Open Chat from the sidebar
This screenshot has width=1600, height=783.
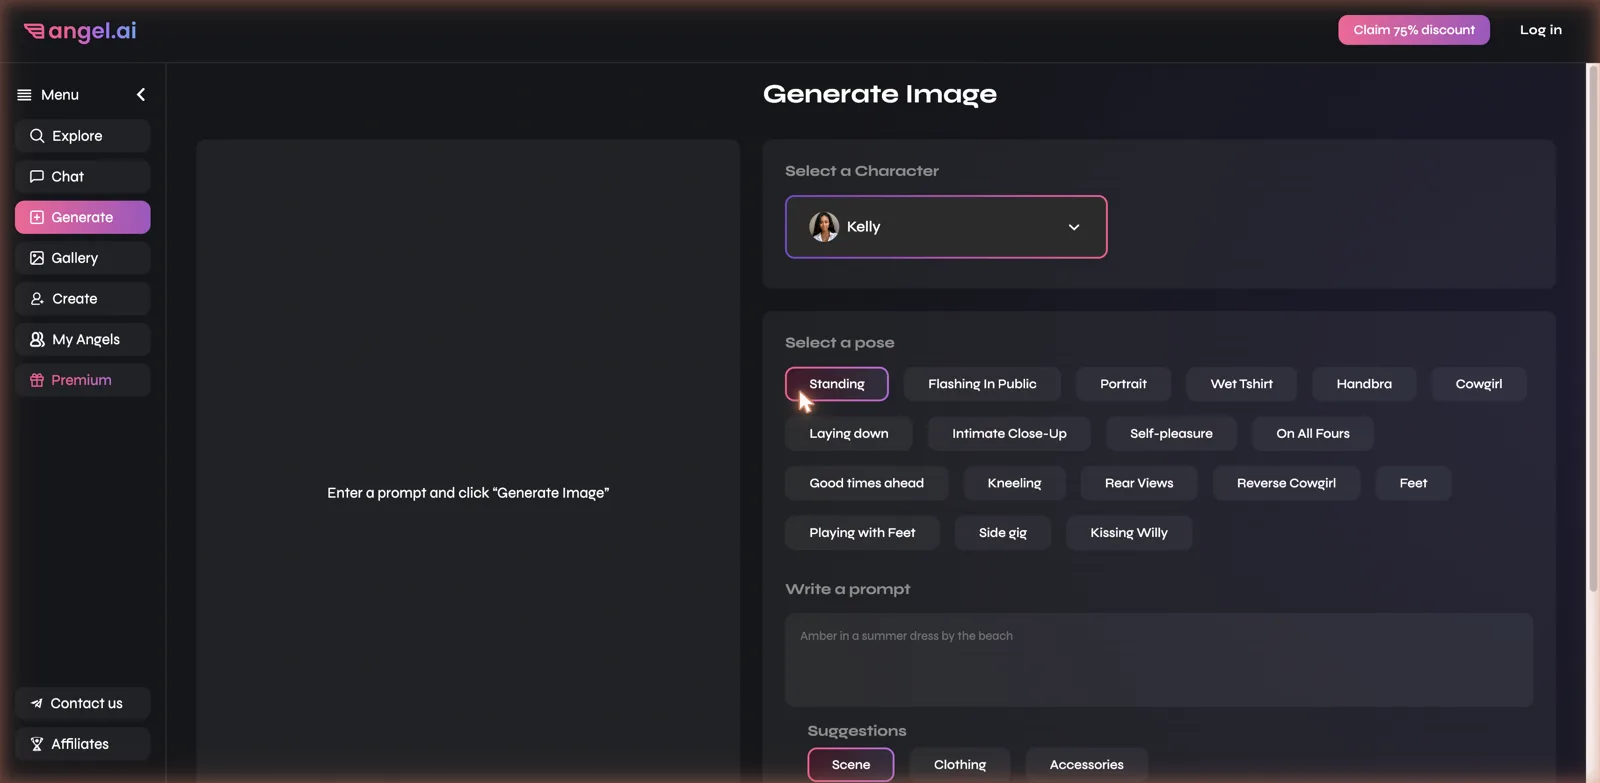click(x=83, y=177)
